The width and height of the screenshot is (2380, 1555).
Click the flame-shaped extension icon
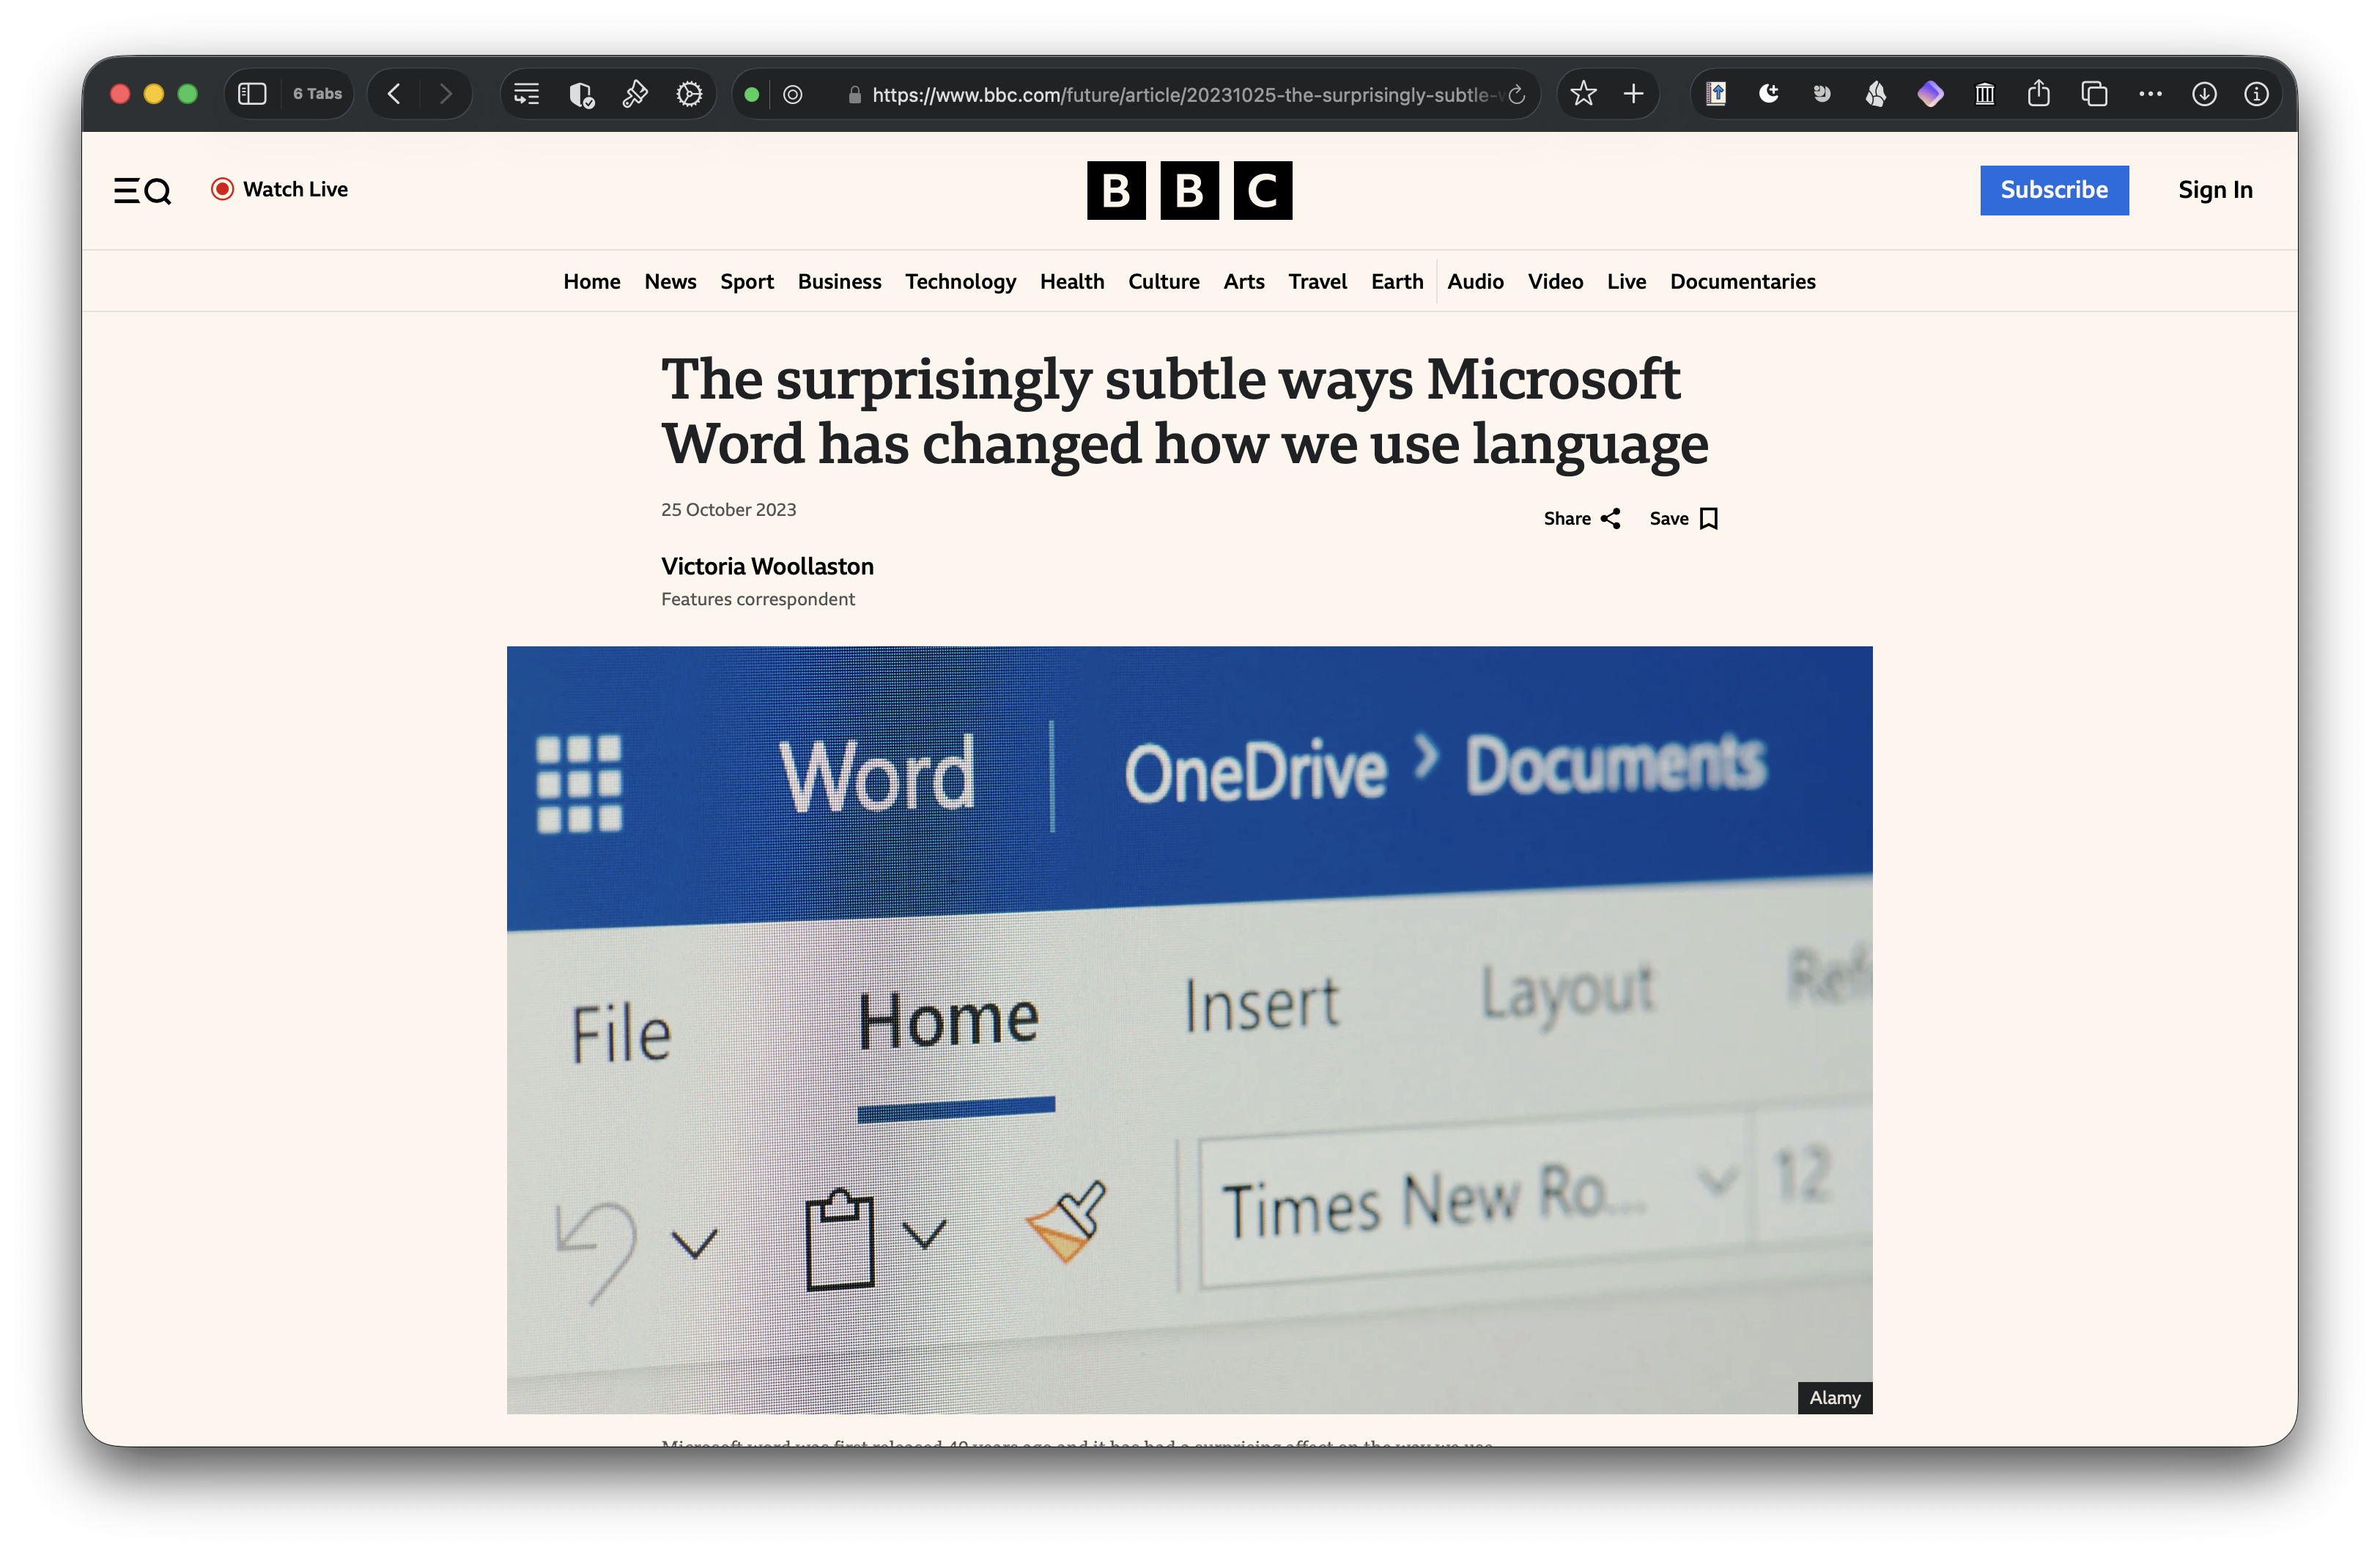point(1876,94)
